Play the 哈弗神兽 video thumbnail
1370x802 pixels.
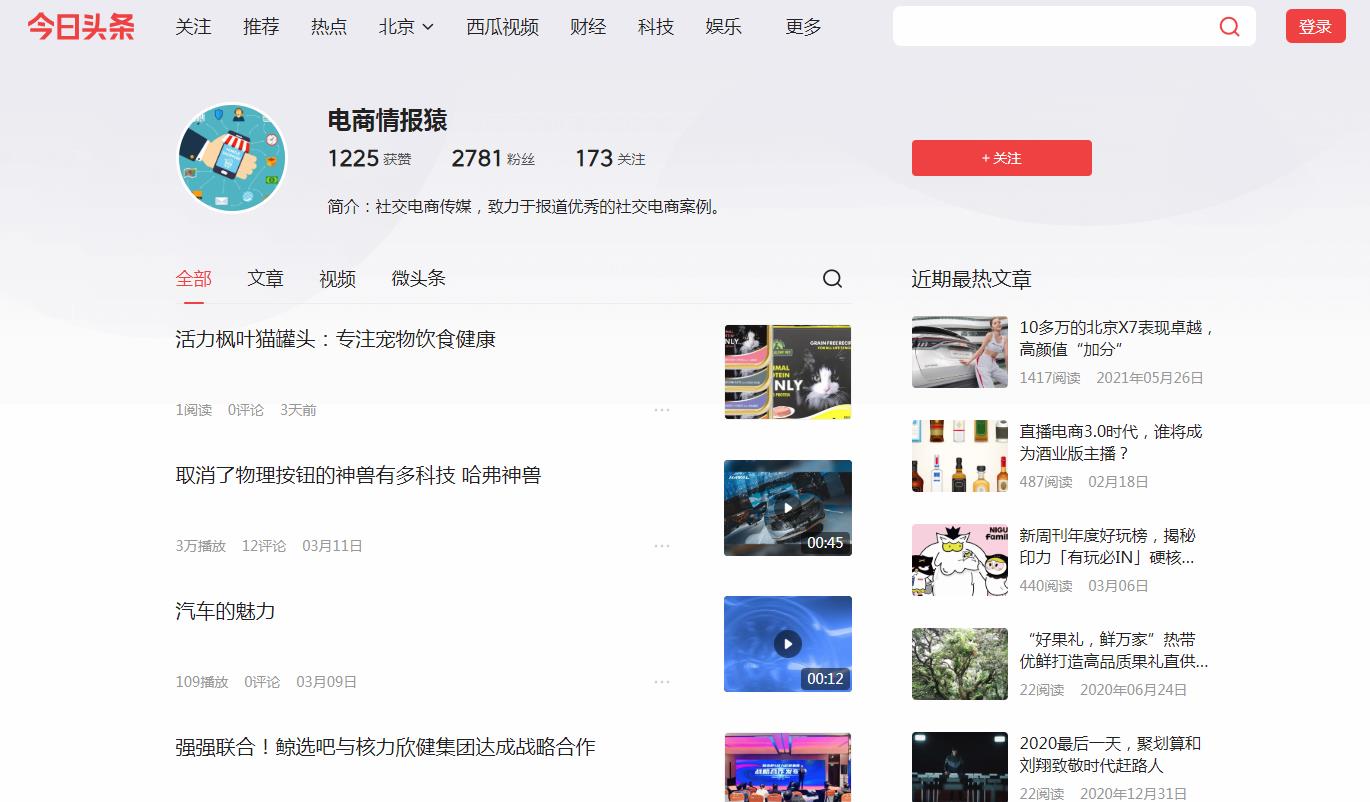point(788,508)
